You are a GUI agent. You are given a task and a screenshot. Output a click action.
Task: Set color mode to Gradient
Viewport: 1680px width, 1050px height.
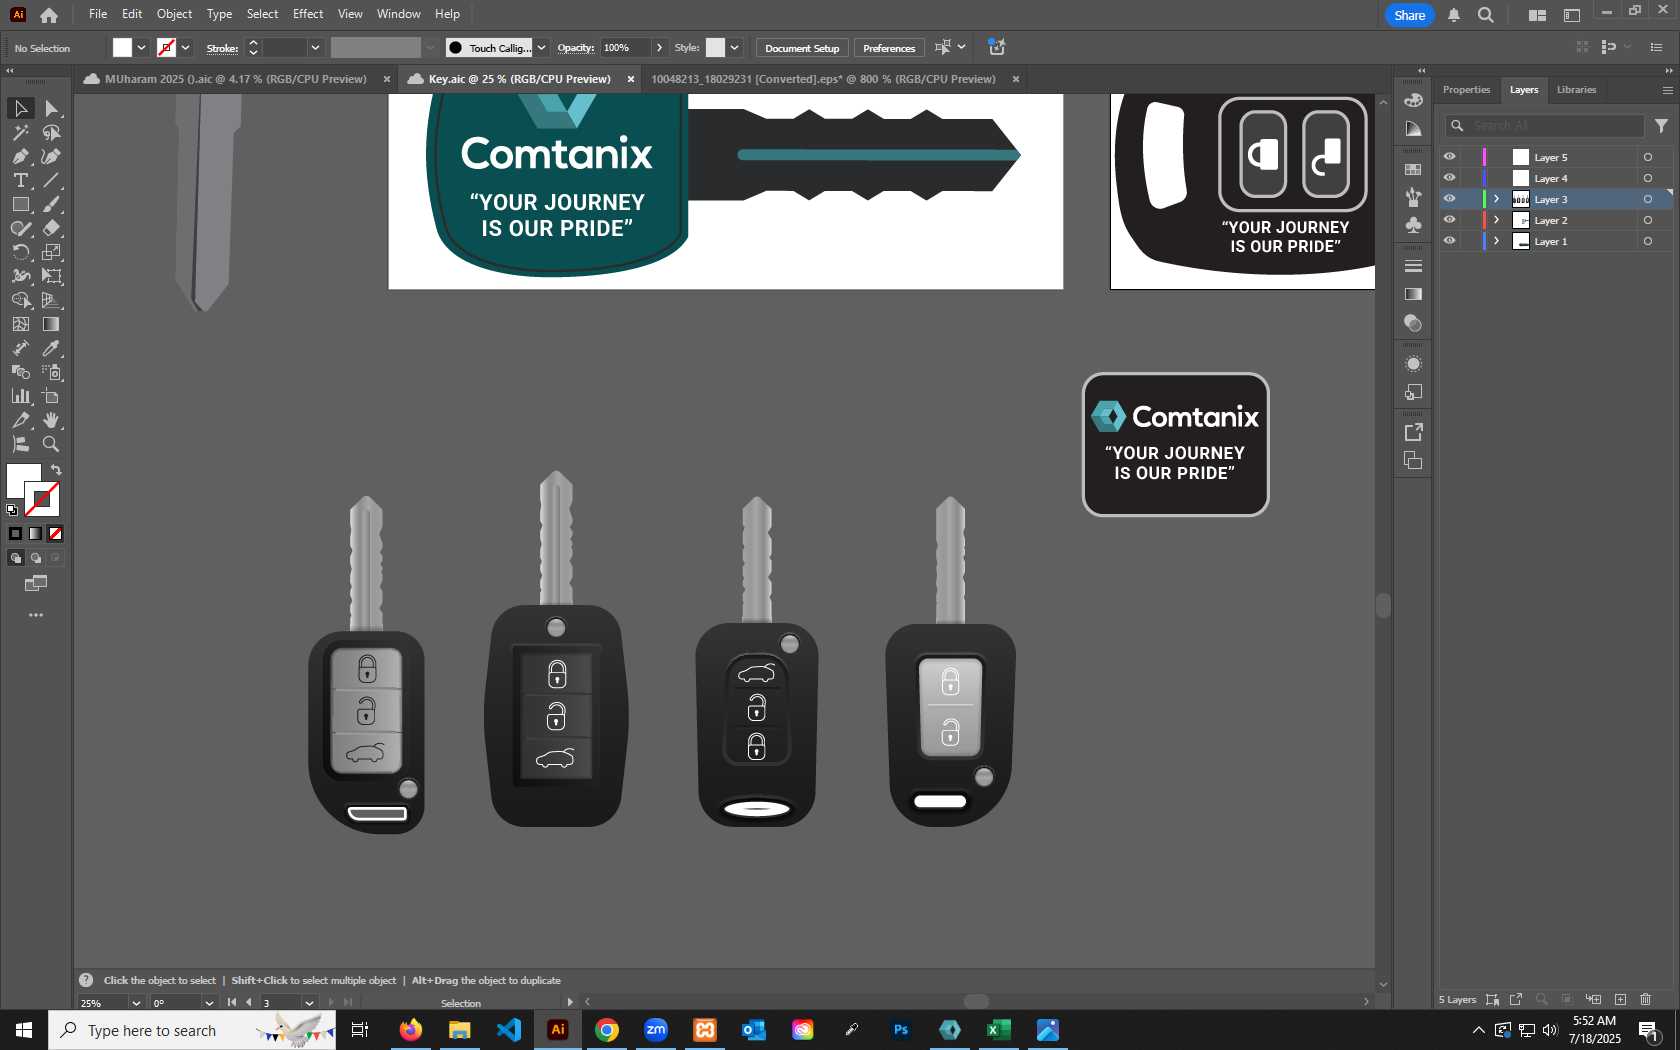coord(36,534)
